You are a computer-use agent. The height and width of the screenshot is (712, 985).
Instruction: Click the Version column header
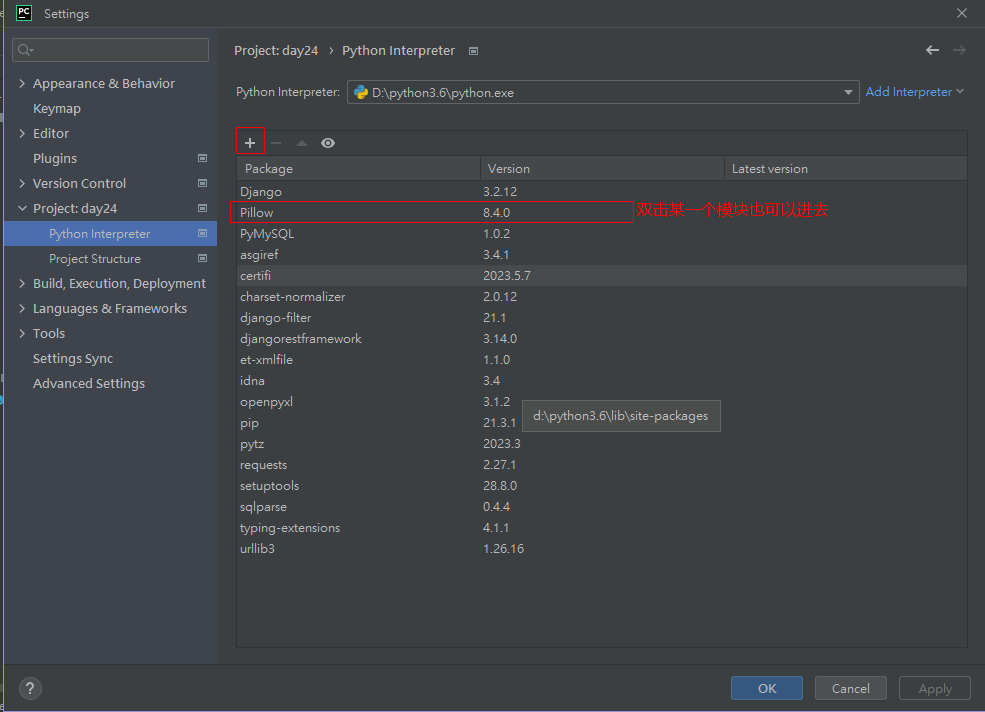click(x=602, y=168)
